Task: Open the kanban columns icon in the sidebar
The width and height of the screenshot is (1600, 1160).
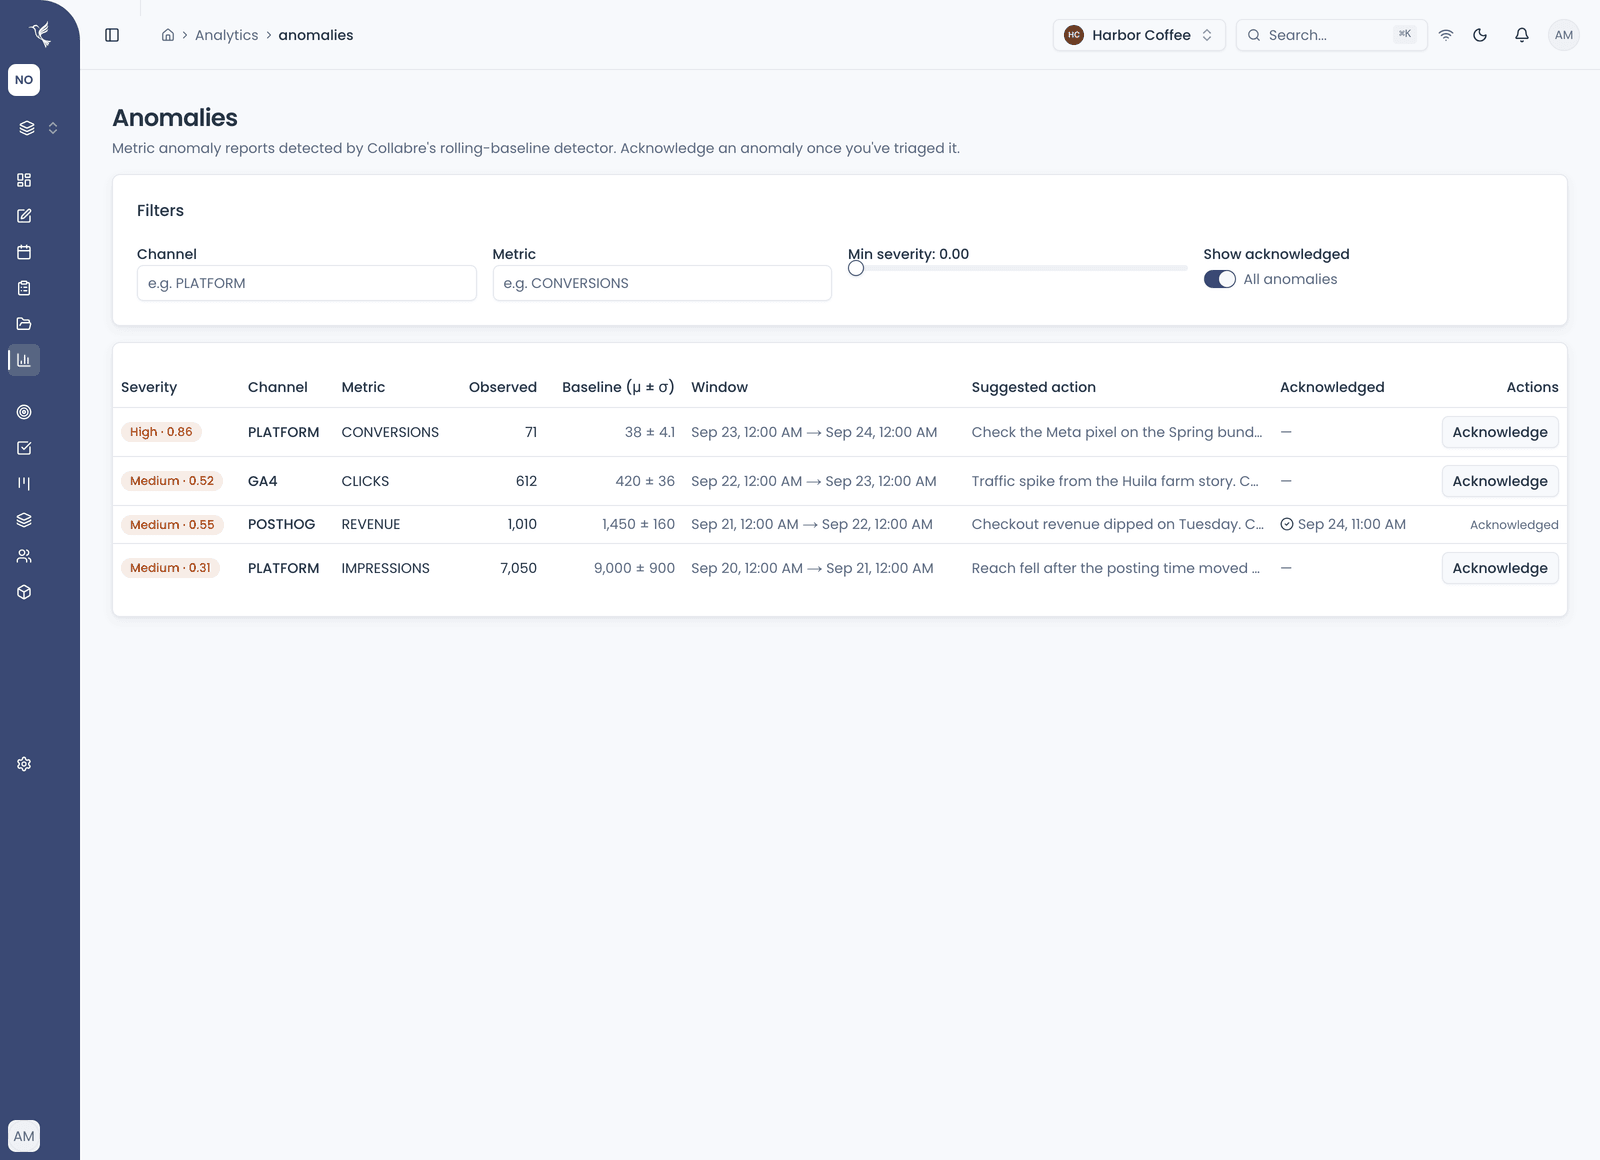Action: [x=24, y=484]
